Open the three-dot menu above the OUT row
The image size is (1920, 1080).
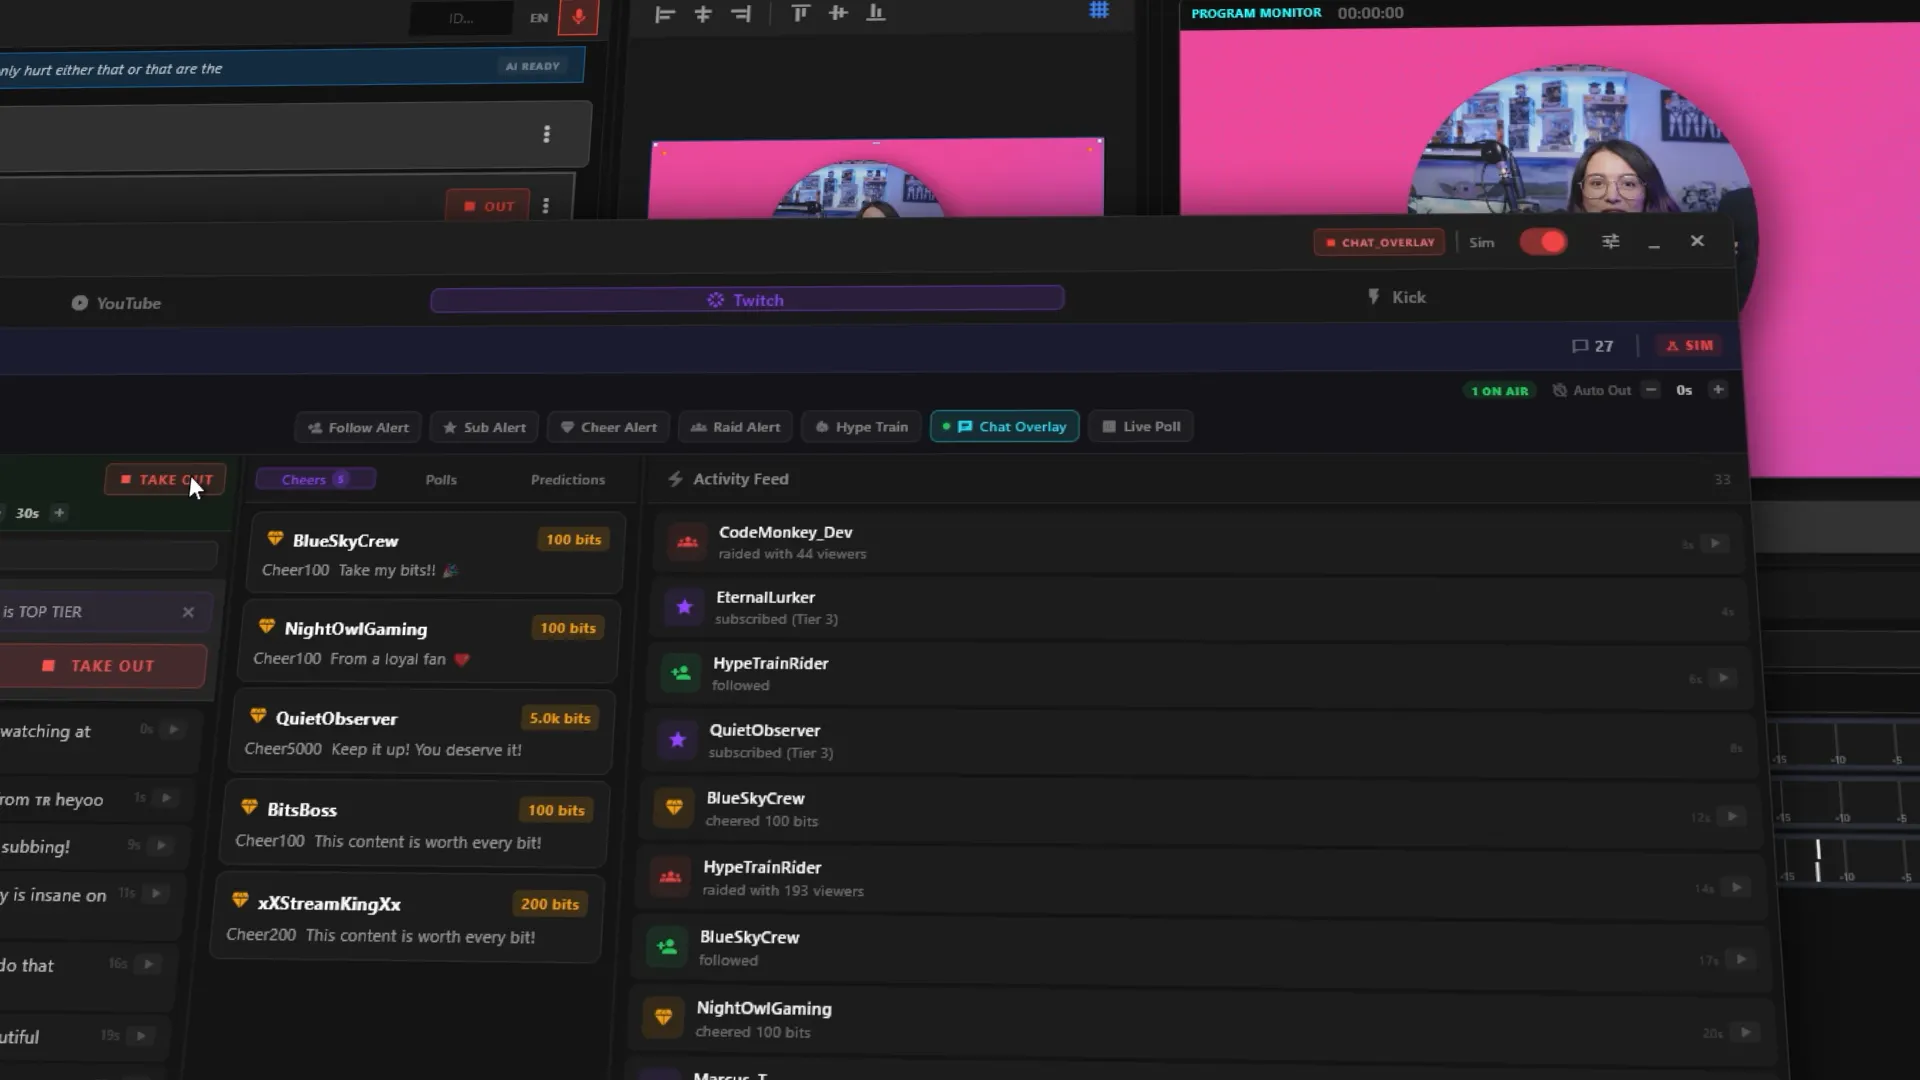(546, 134)
